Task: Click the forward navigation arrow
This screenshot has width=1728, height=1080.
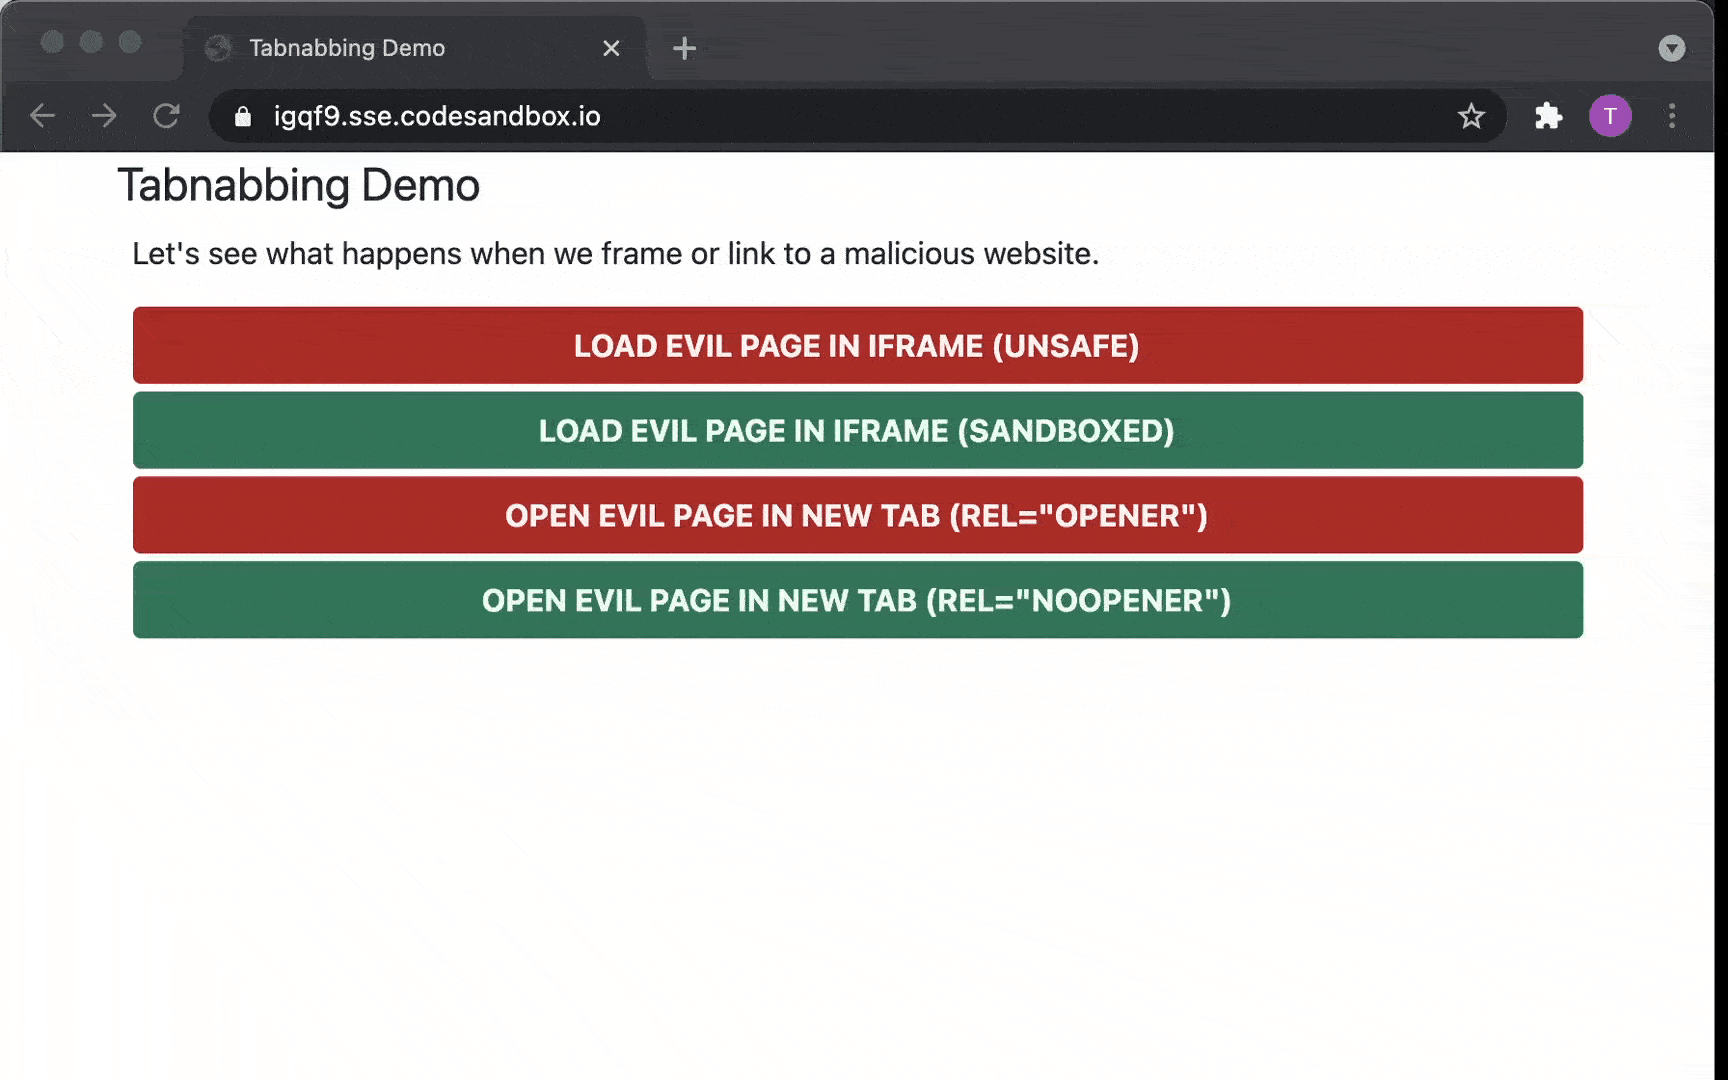Action: pyautogui.click(x=104, y=116)
